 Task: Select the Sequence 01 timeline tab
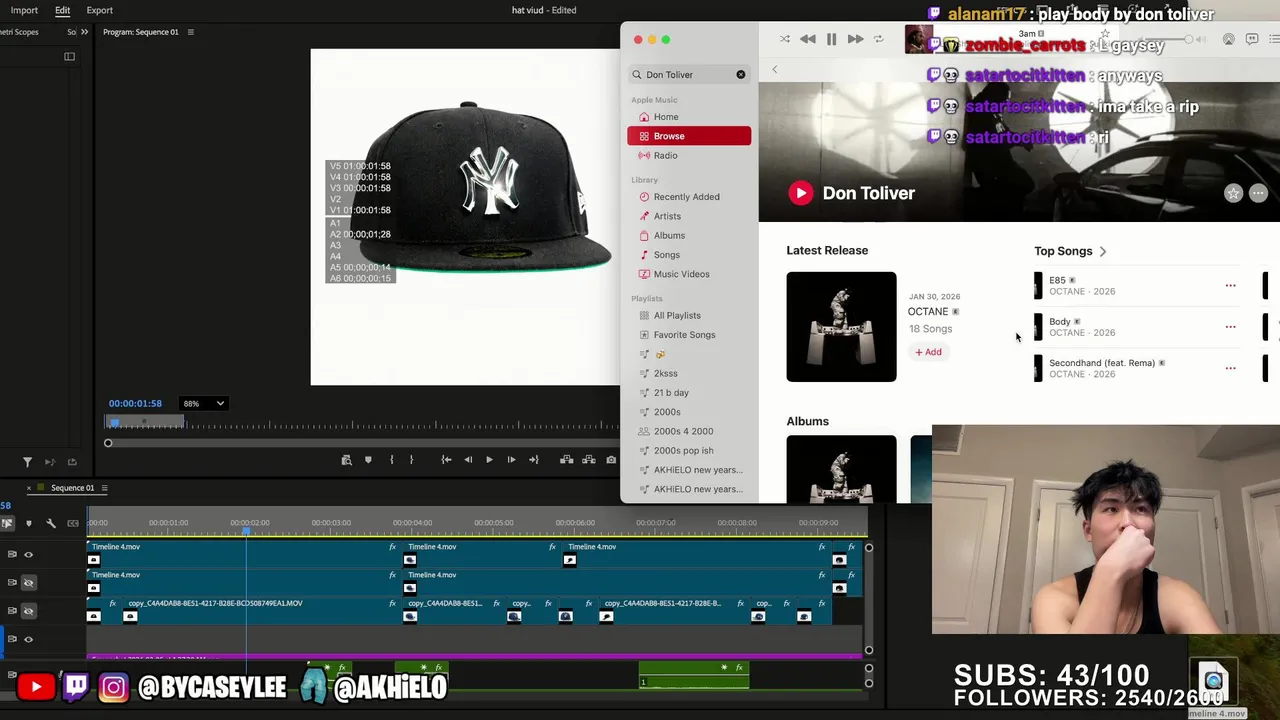click(72, 488)
